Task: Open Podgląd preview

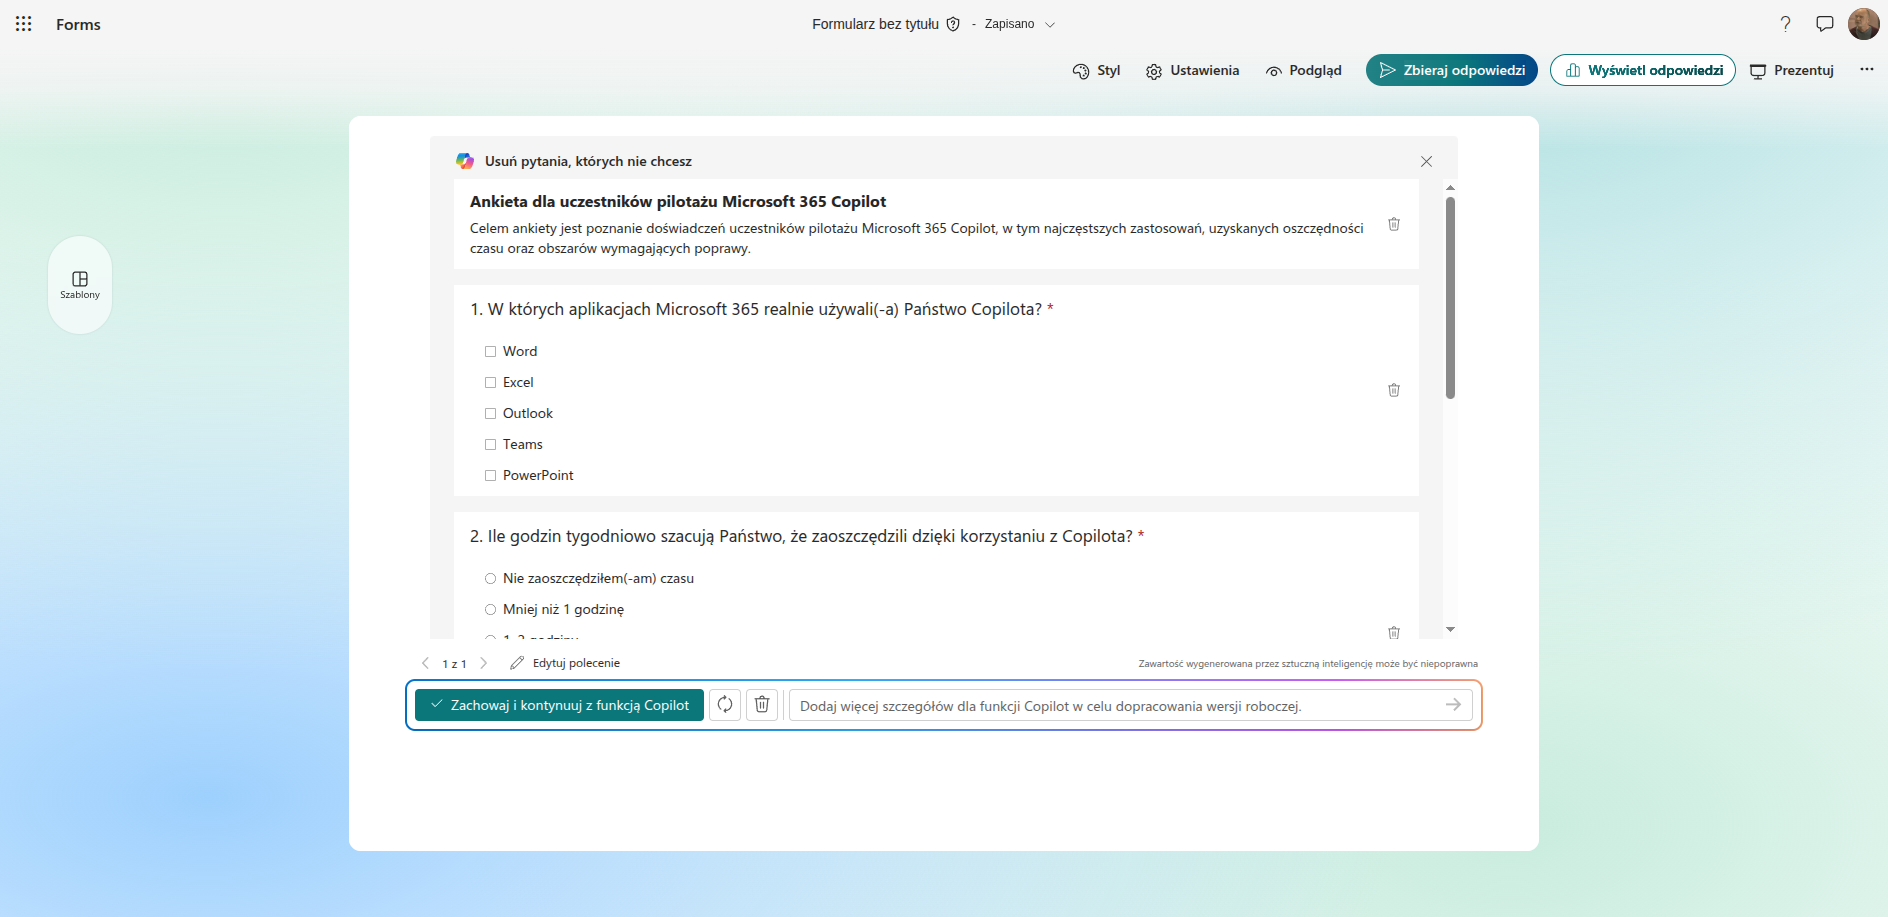Action: (x=1303, y=71)
